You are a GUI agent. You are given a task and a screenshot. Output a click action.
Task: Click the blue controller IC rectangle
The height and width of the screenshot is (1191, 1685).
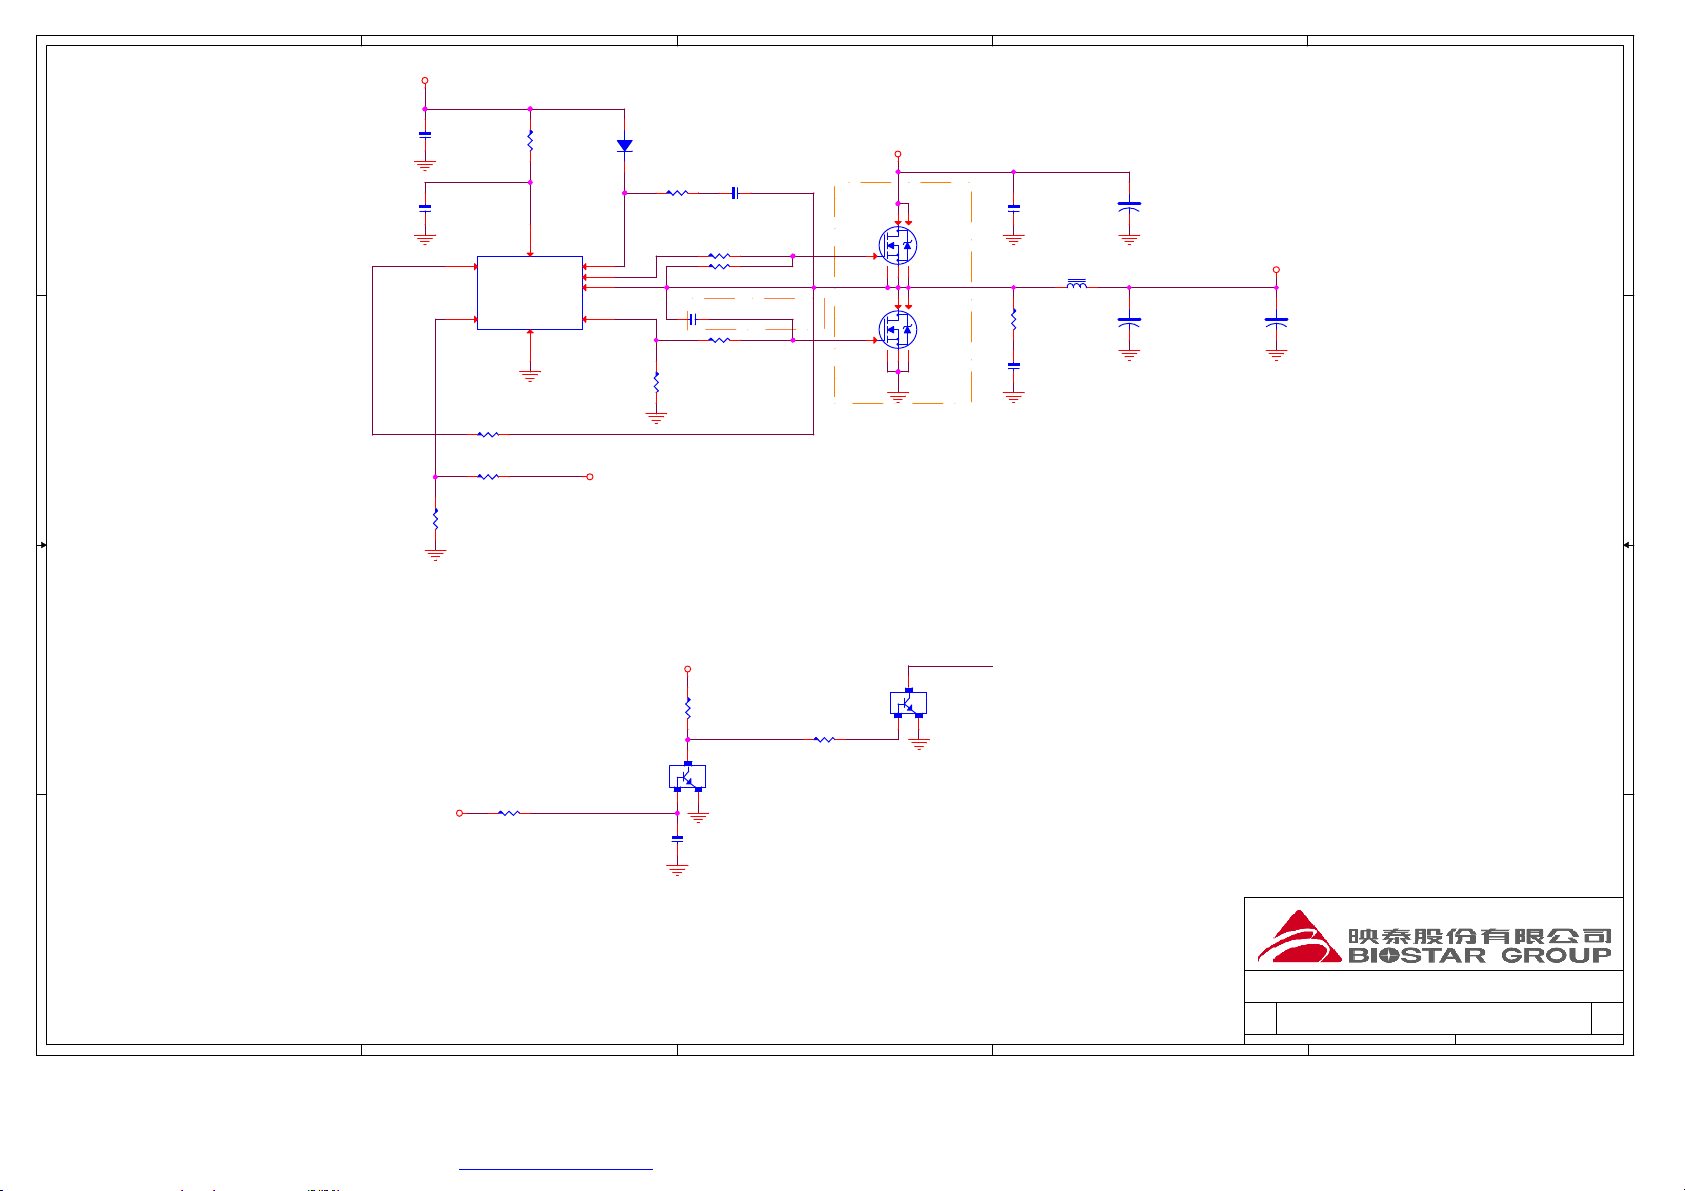(x=530, y=292)
